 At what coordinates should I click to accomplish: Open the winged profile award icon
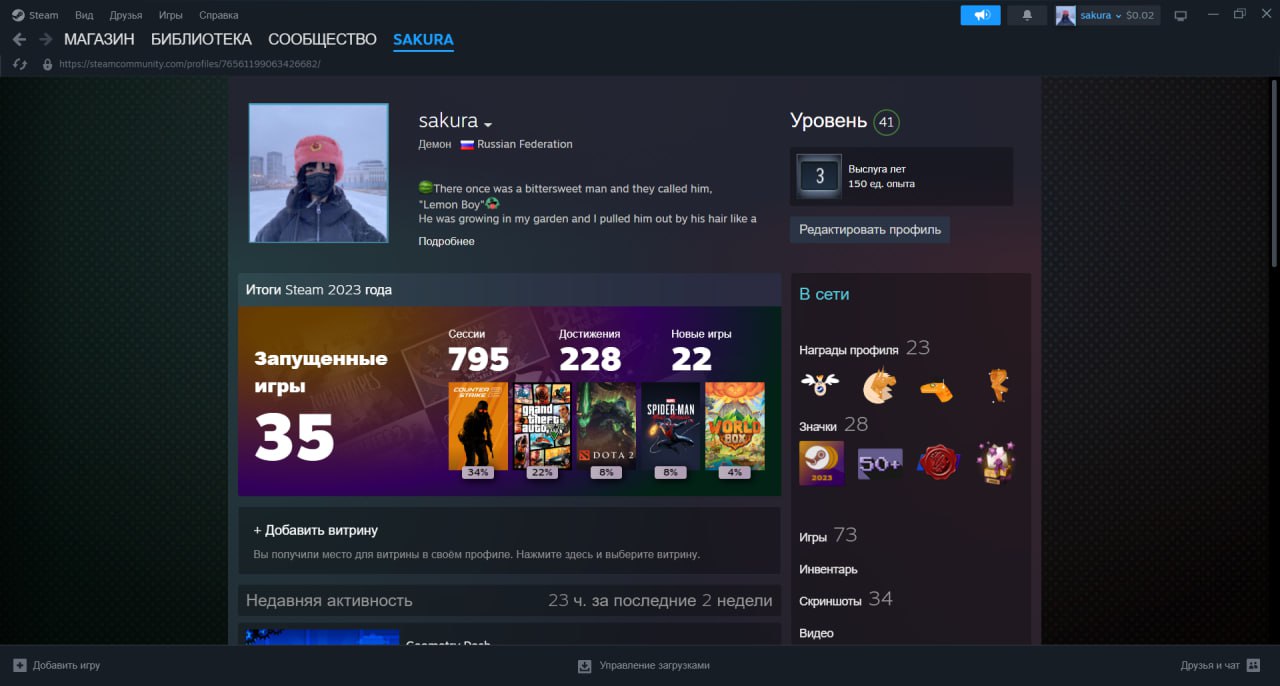click(820, 384)
